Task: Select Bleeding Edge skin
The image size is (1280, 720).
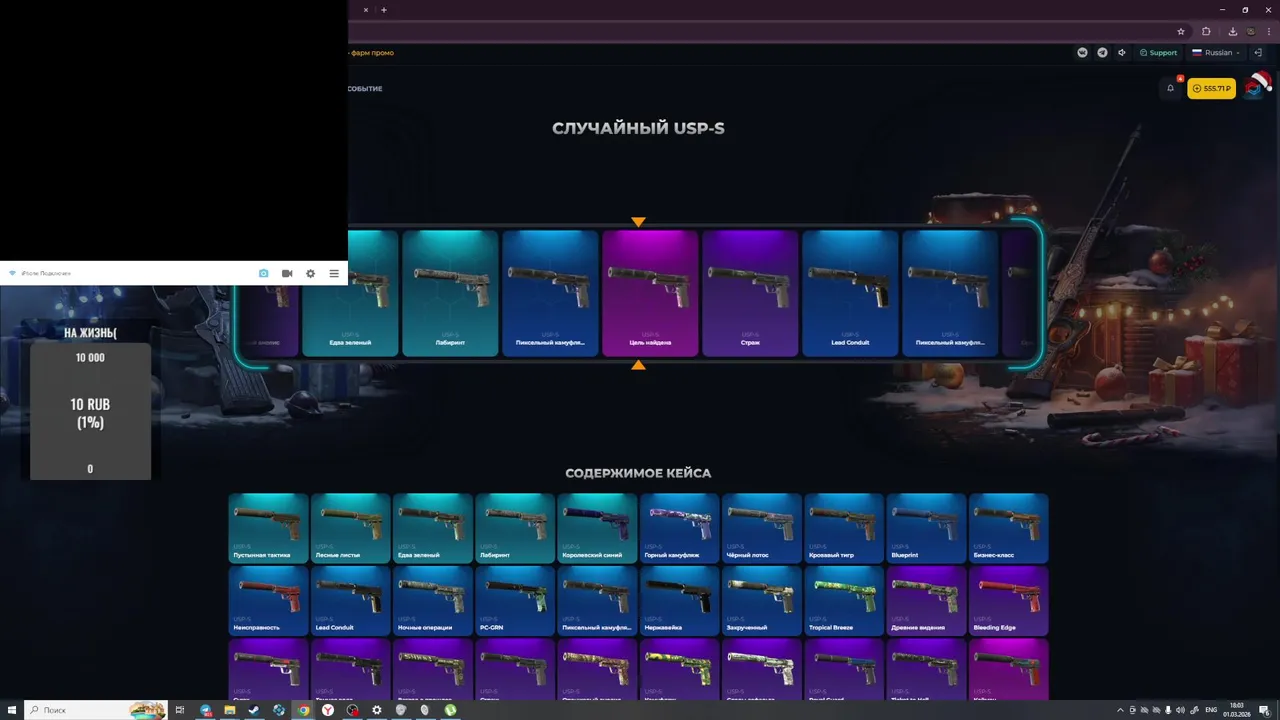Action: pos(1008,601)
